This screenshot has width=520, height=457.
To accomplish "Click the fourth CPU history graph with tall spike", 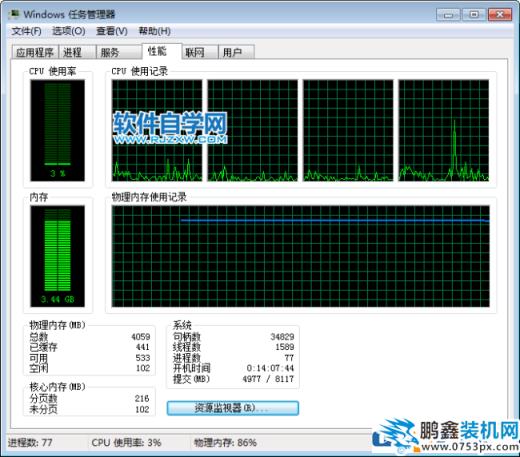I will coord(444,130).
